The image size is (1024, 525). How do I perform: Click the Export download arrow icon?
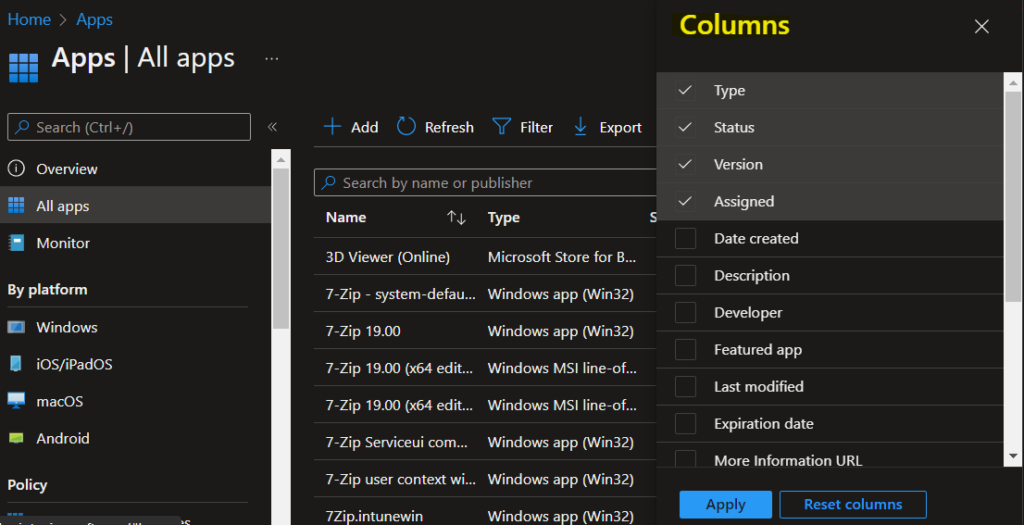[x=580, y=127]
